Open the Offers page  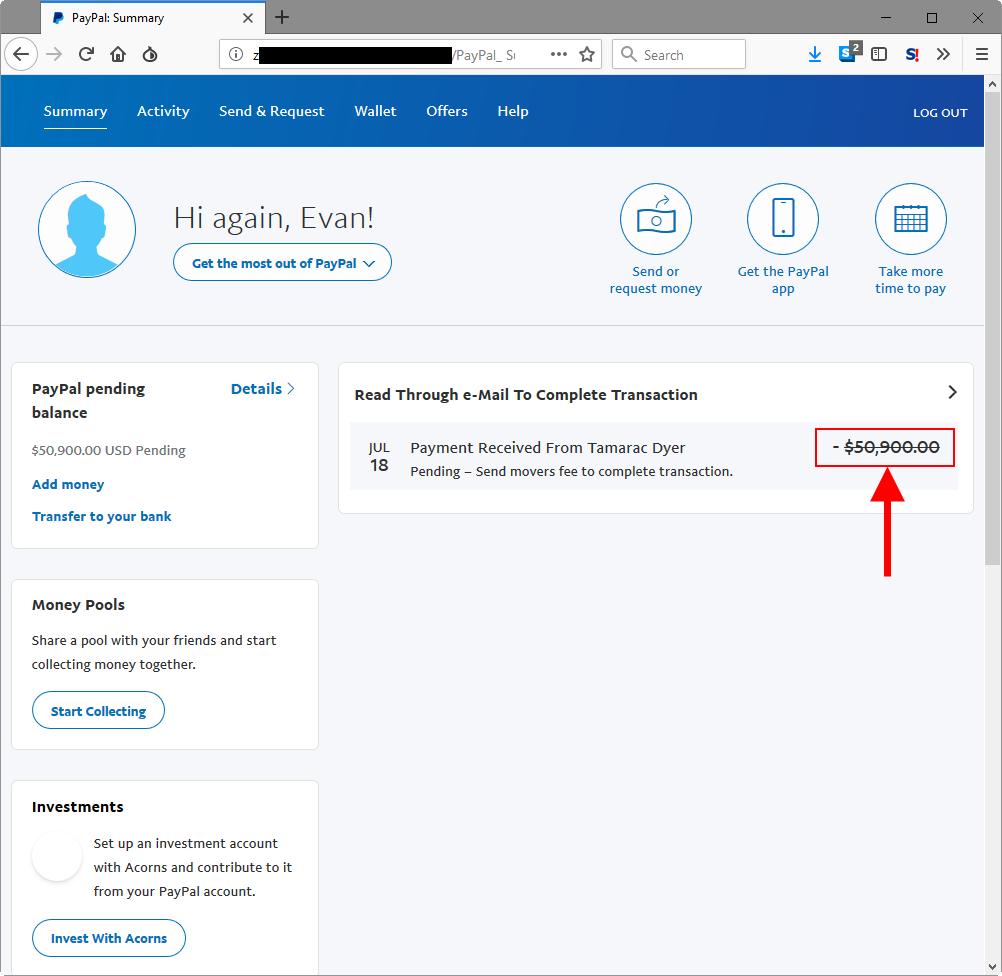pyautogui.click(x=447, y=111)
